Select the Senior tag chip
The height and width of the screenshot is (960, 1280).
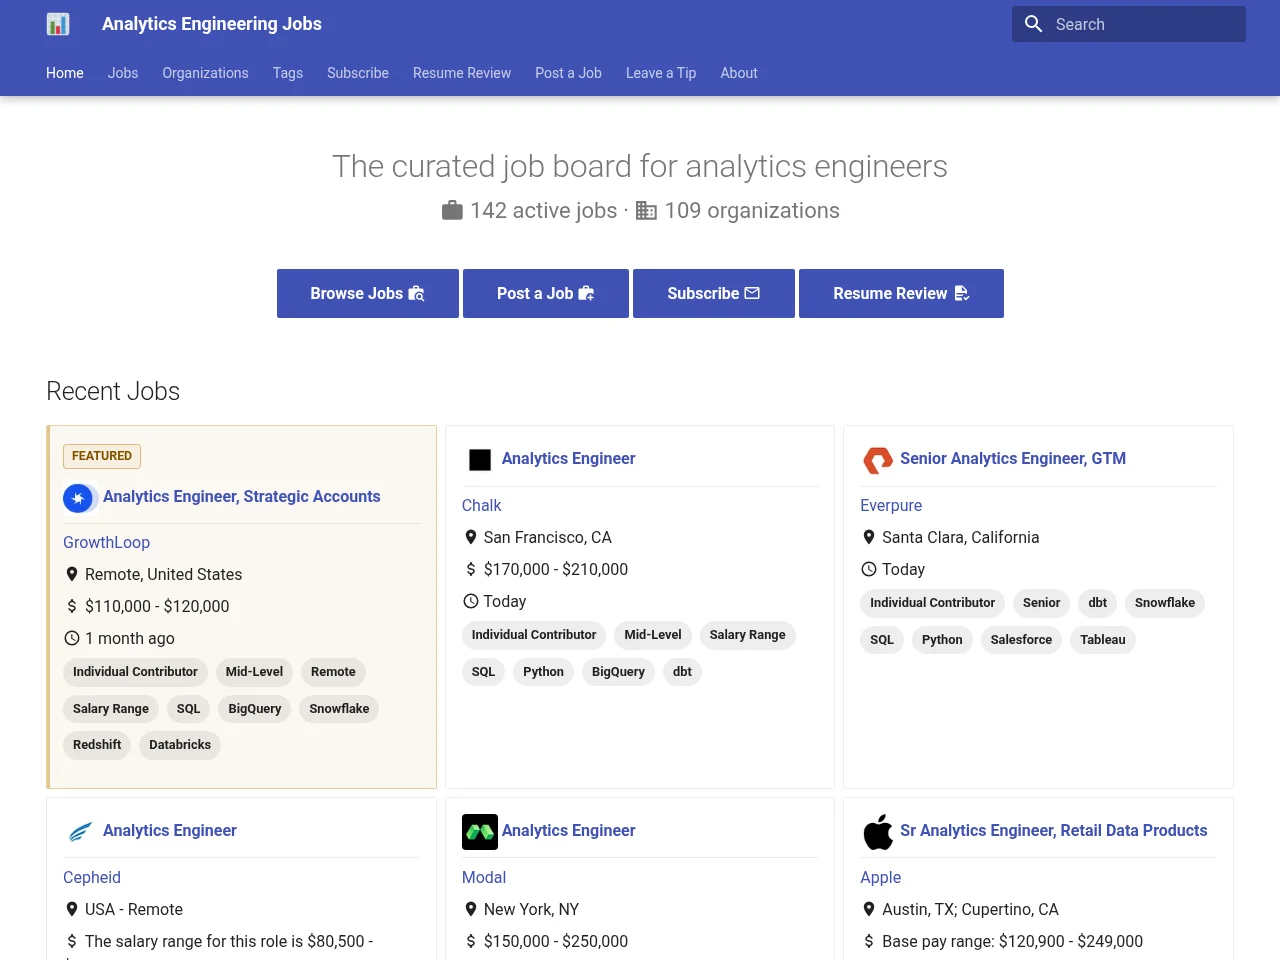1041,603
